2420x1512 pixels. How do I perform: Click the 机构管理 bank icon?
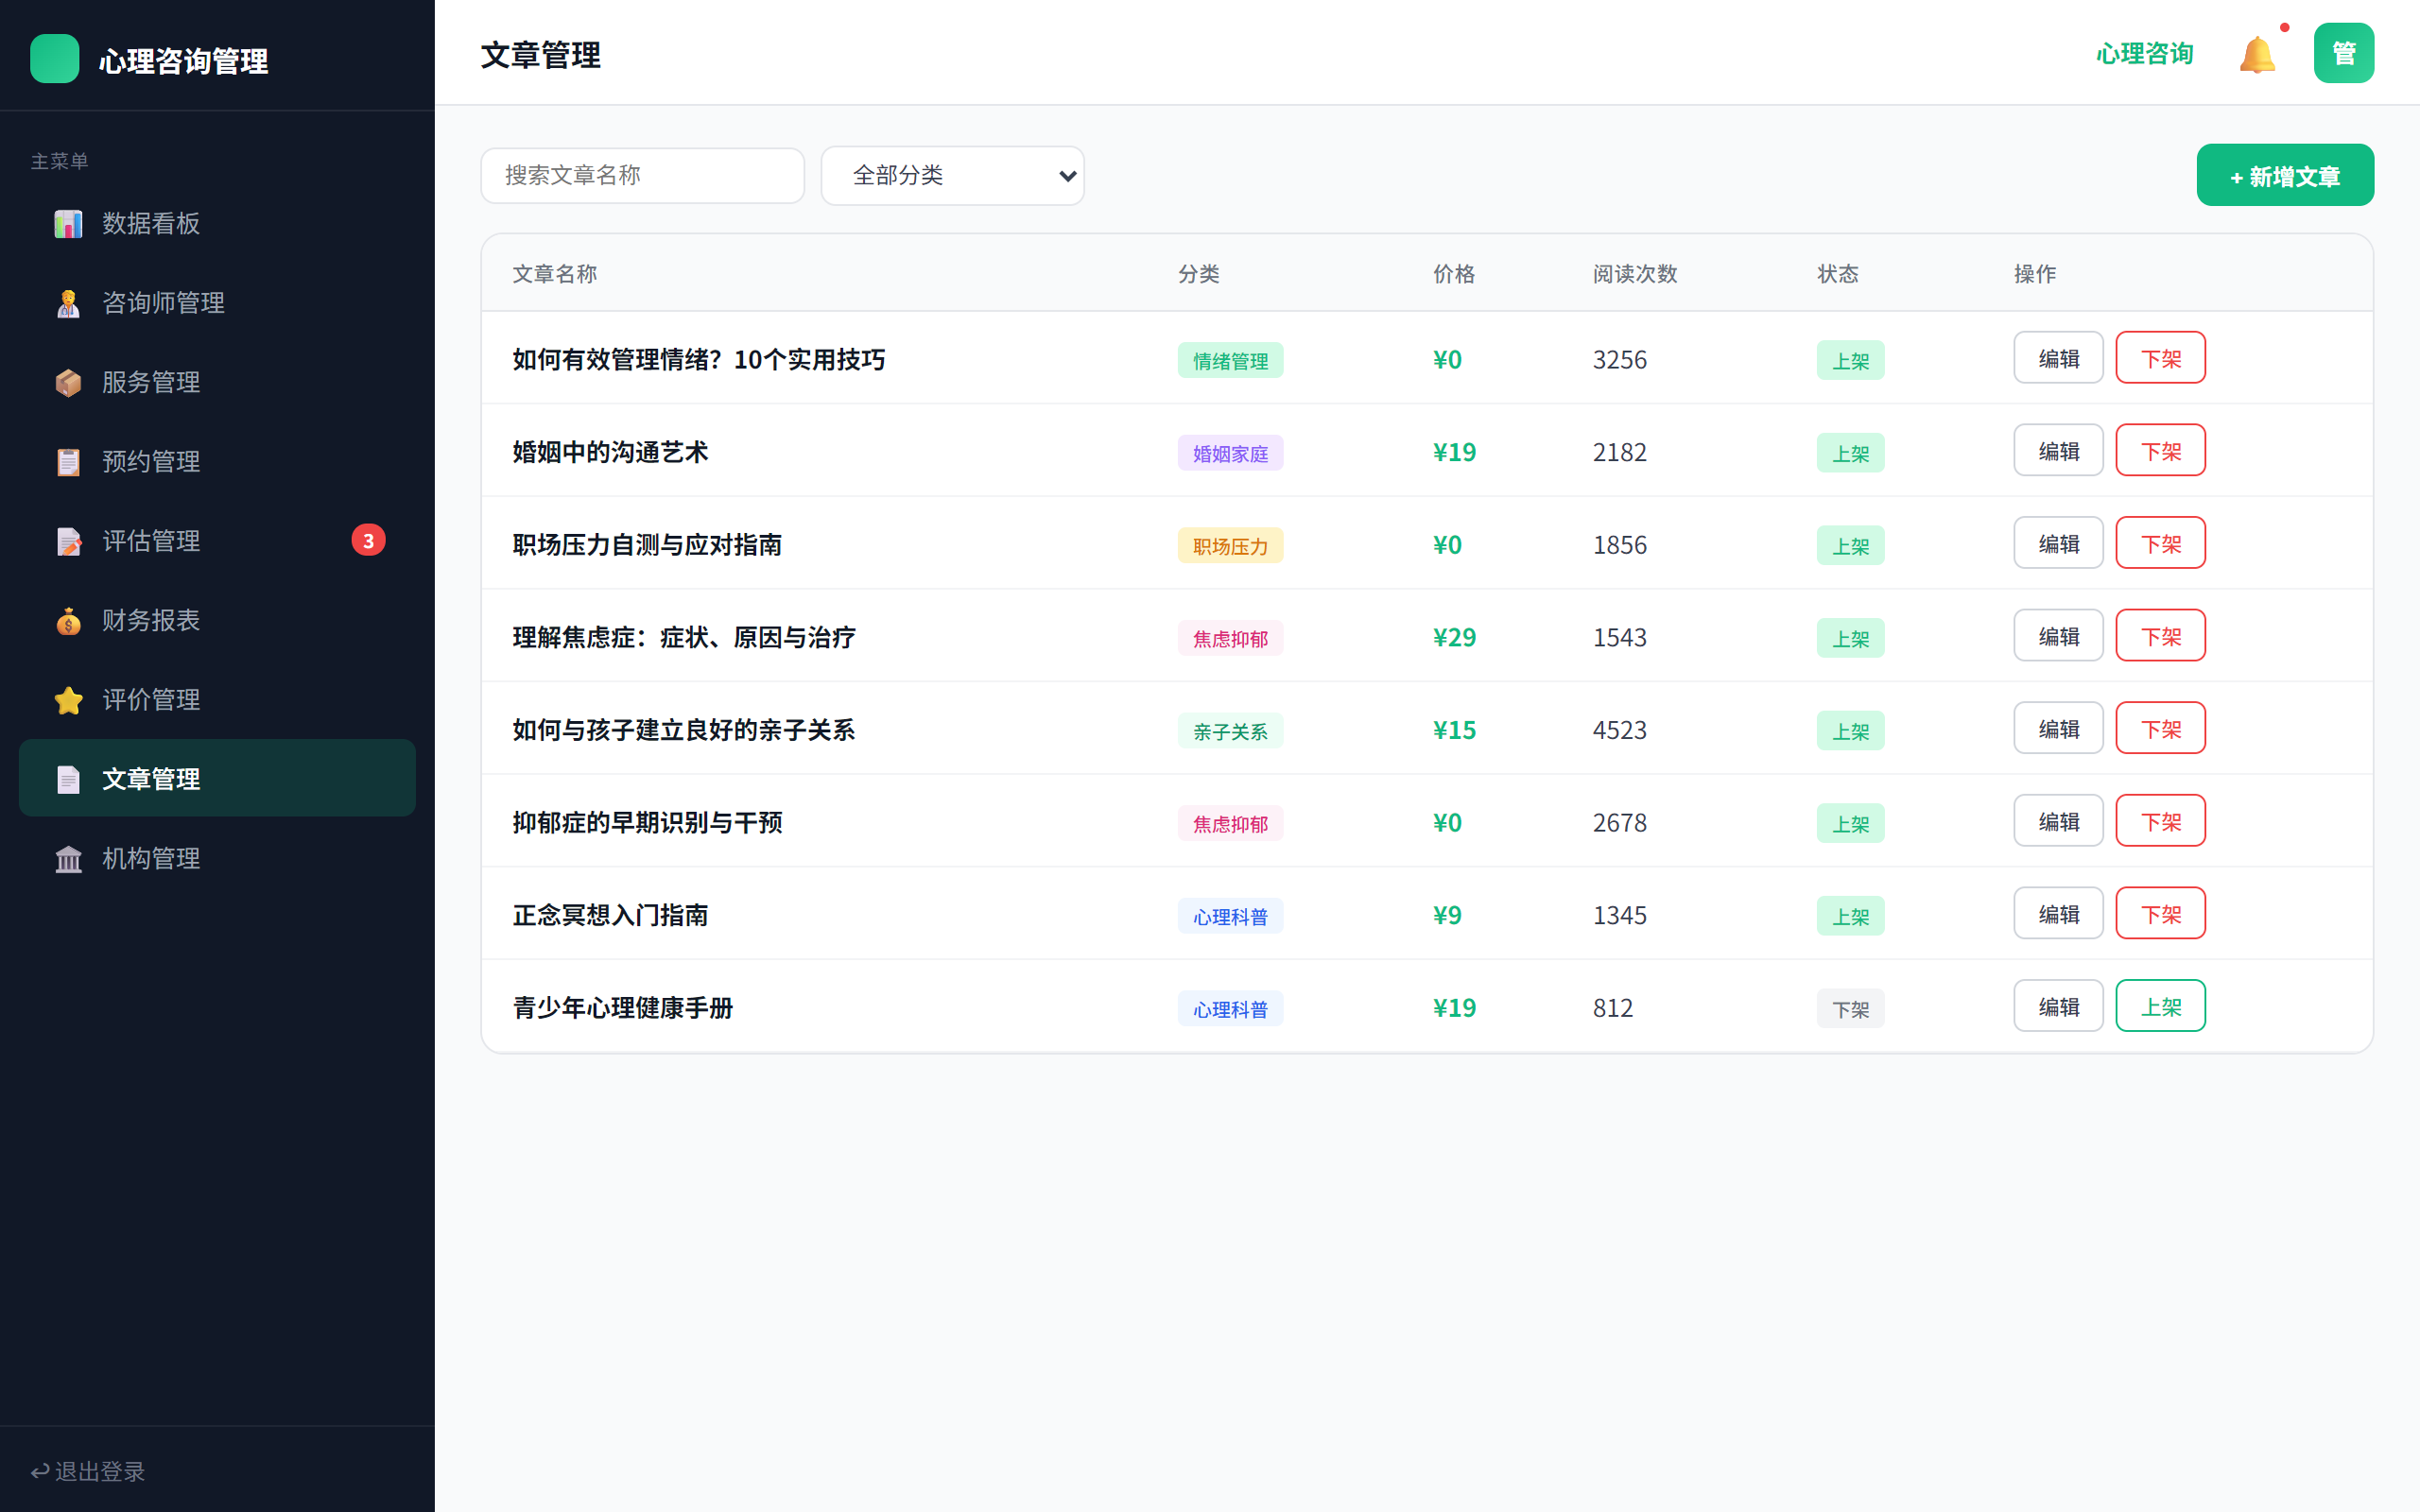tap(68, 858)
